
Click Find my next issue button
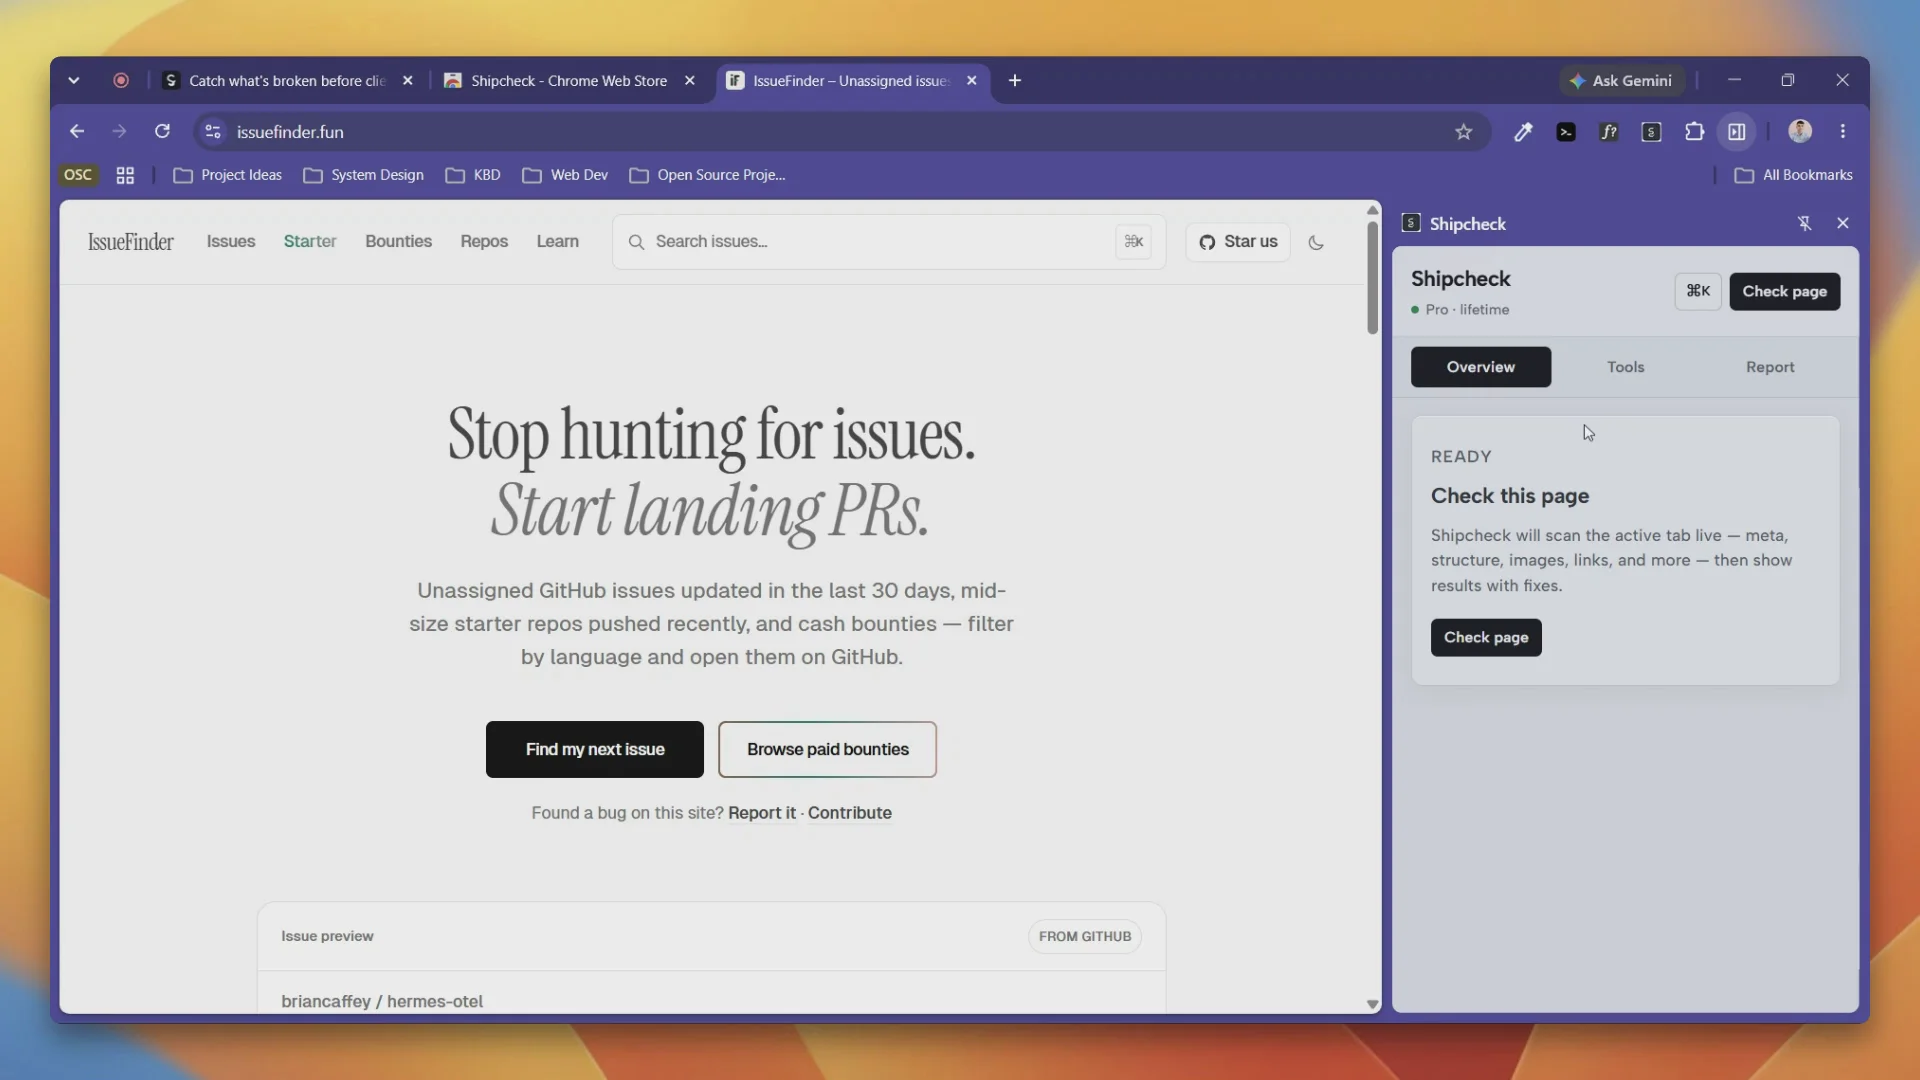click(x=595, y=750)
